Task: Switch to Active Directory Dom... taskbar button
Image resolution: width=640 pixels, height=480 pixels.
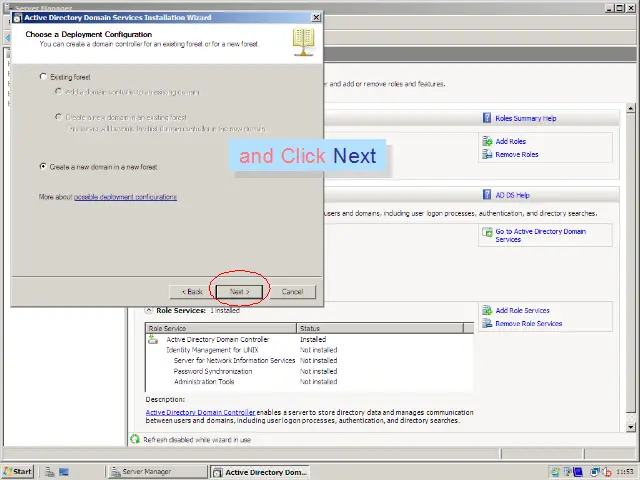Action: (260, 472)
